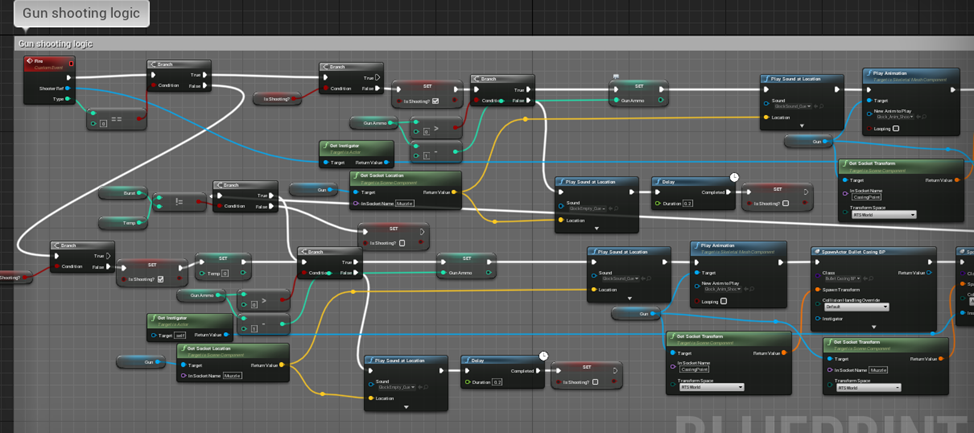Screen dimensions: 974x433
Task: Select the Gun shooting logic comment box header
Action: tap(494, 43)
